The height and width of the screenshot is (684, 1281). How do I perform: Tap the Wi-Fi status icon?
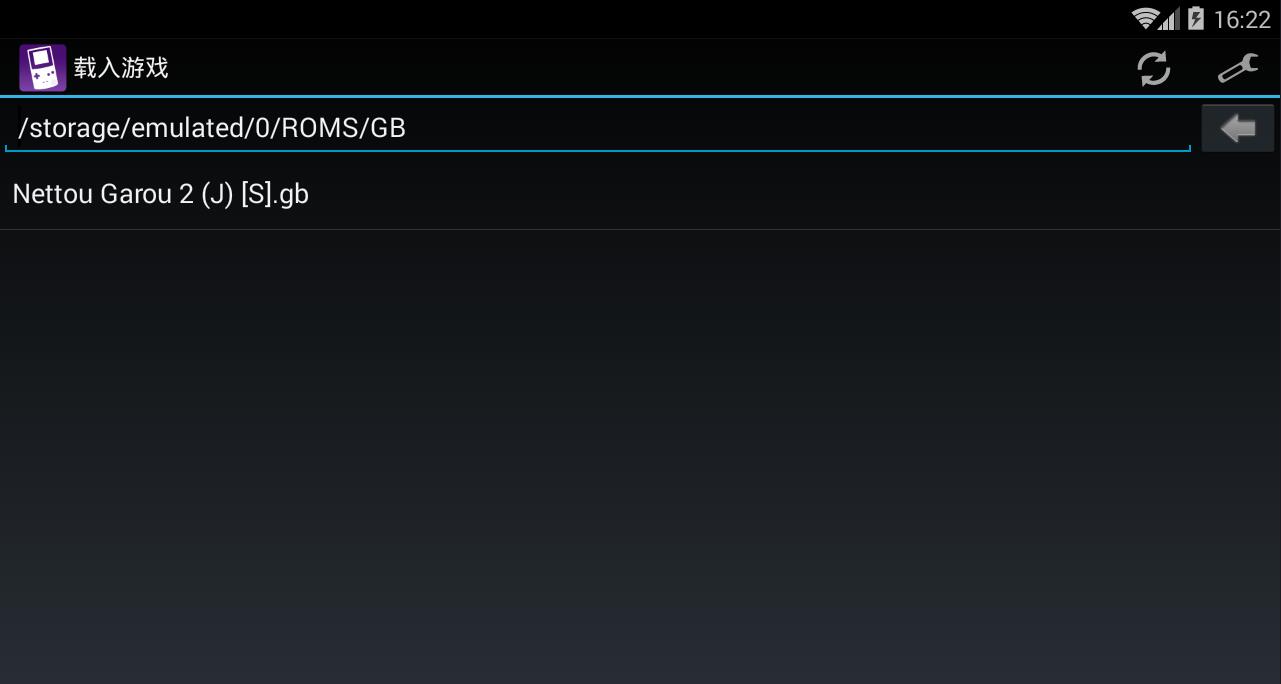pos(1145,18)
